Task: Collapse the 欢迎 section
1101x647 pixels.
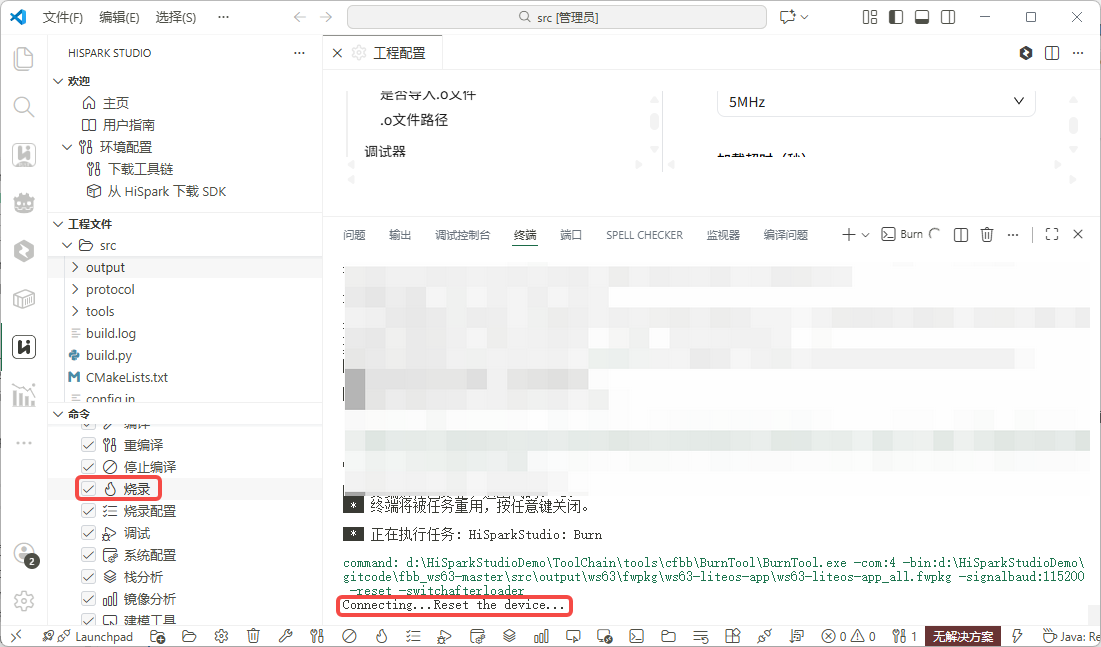Action: tap(58, 81)
